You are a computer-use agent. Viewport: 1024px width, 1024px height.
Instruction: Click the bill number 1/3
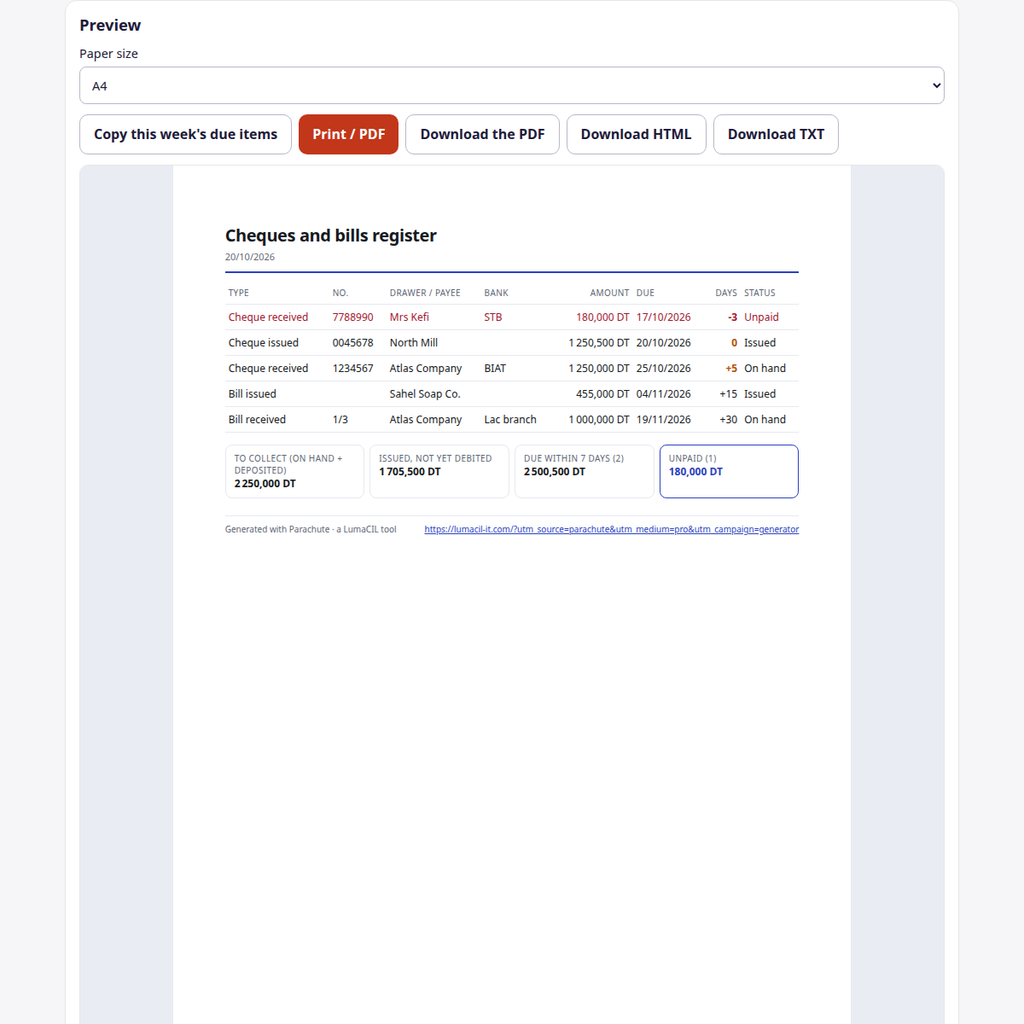[340, 419]
